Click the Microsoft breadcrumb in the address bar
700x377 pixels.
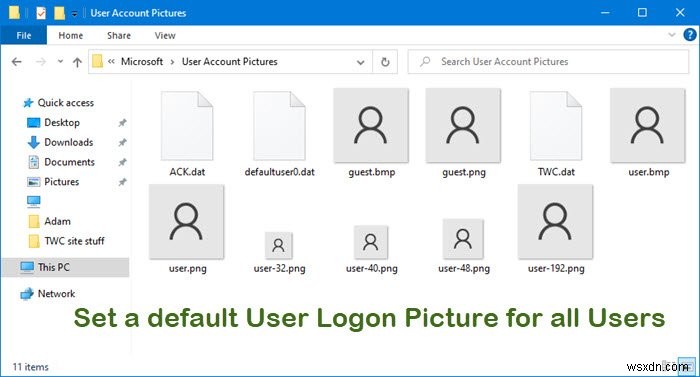click(x=142, y=62)
